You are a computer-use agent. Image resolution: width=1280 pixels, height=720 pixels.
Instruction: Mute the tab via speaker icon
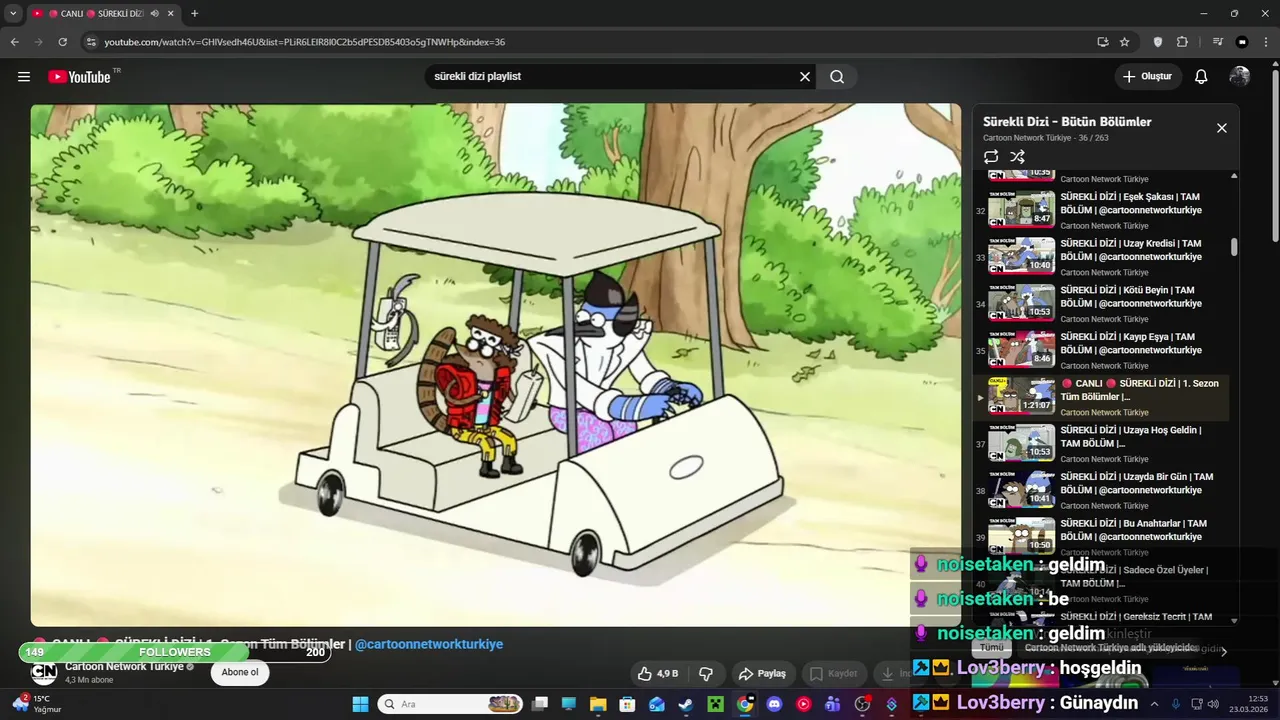click(x=154, y=14)
